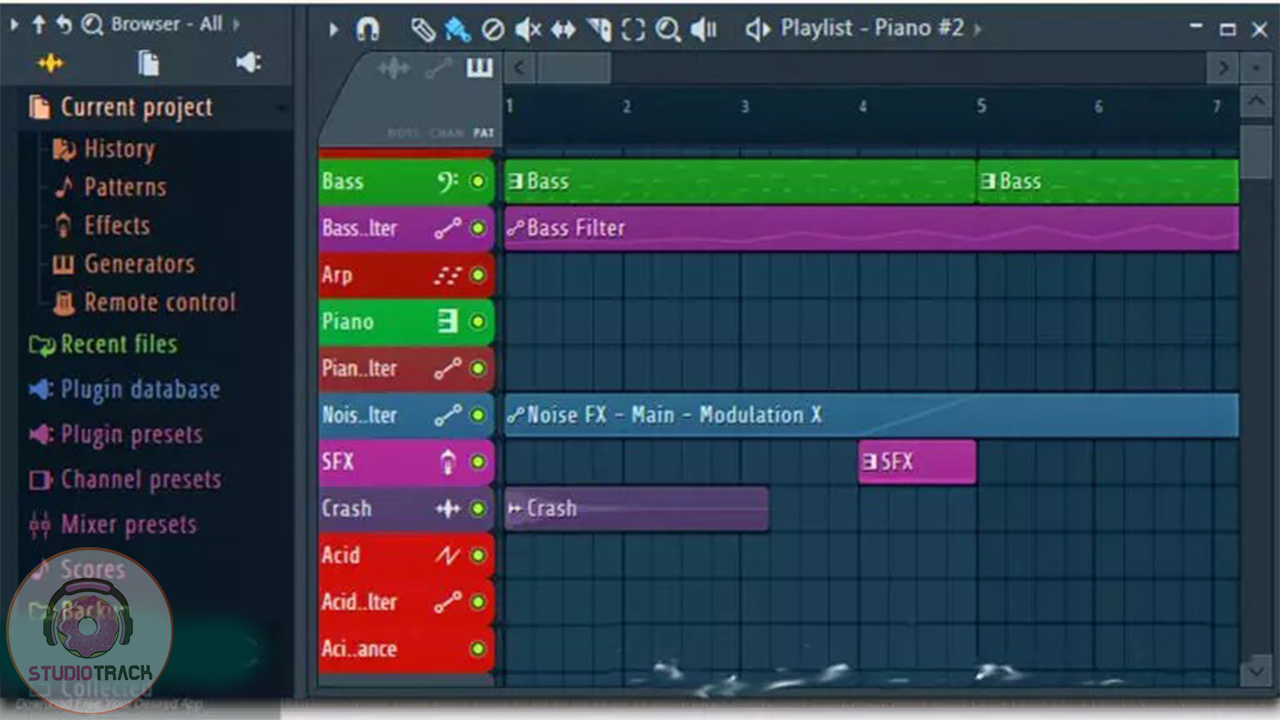Screen dimensions: 1280x720
Task: Click the bass clef icon on the Bass track
Action: click(x=447, y=181)
